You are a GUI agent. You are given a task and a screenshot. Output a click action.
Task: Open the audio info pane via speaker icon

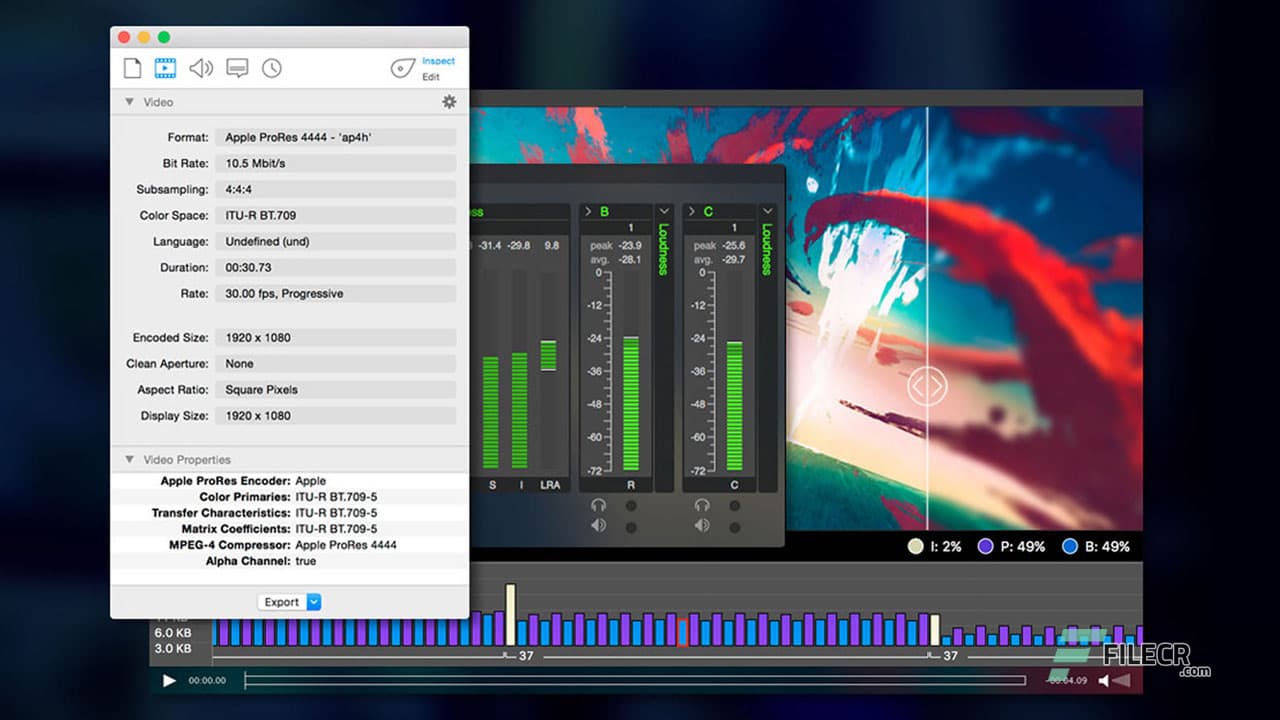(199, 68)
